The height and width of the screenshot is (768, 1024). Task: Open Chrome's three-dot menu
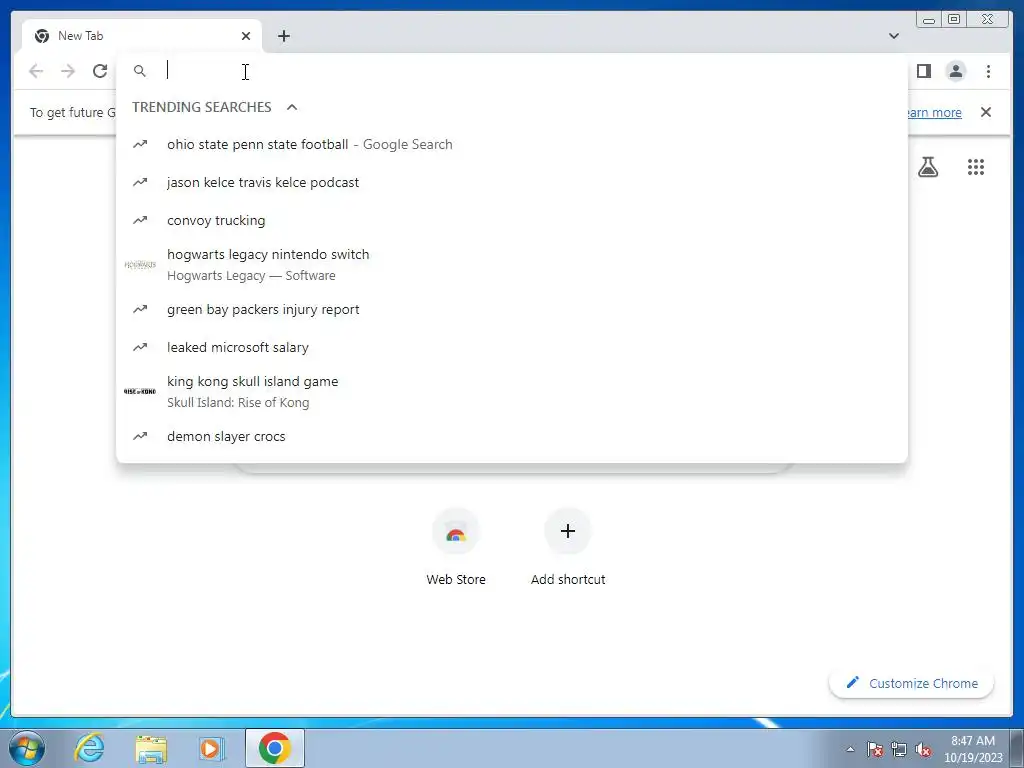988,71
